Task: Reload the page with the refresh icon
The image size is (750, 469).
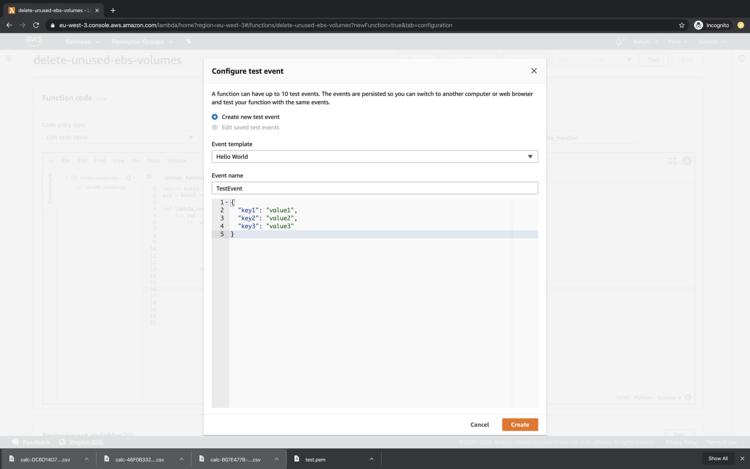Action: (x=36, y=25)
